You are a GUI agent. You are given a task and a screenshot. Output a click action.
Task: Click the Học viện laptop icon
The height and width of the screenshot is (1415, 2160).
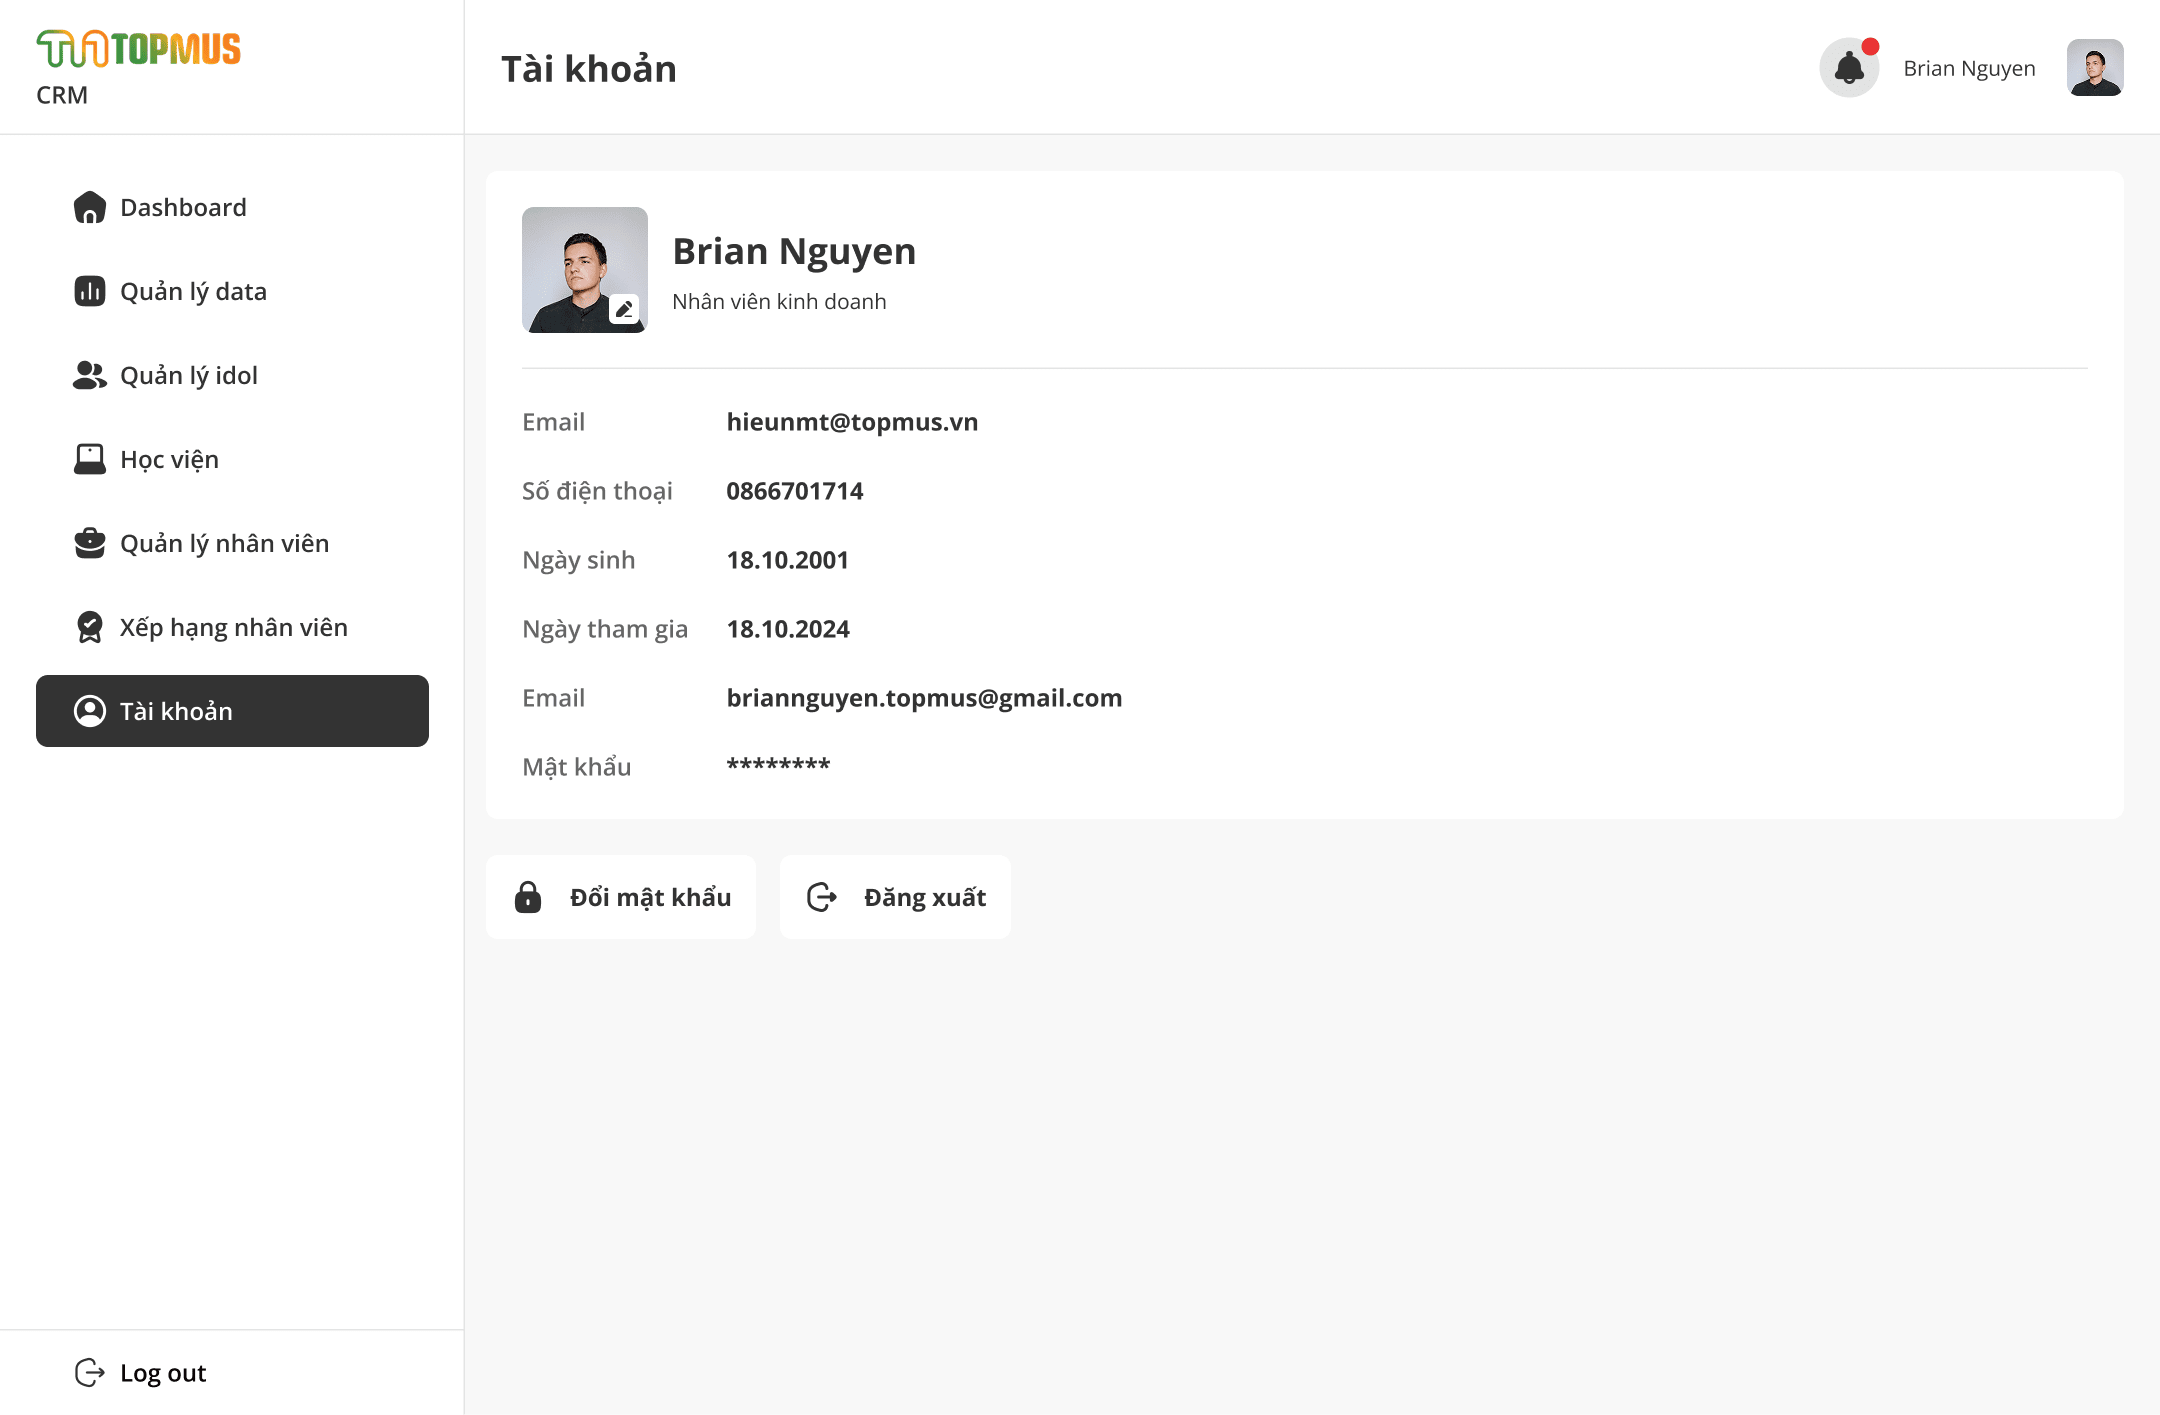click(89, 459)
